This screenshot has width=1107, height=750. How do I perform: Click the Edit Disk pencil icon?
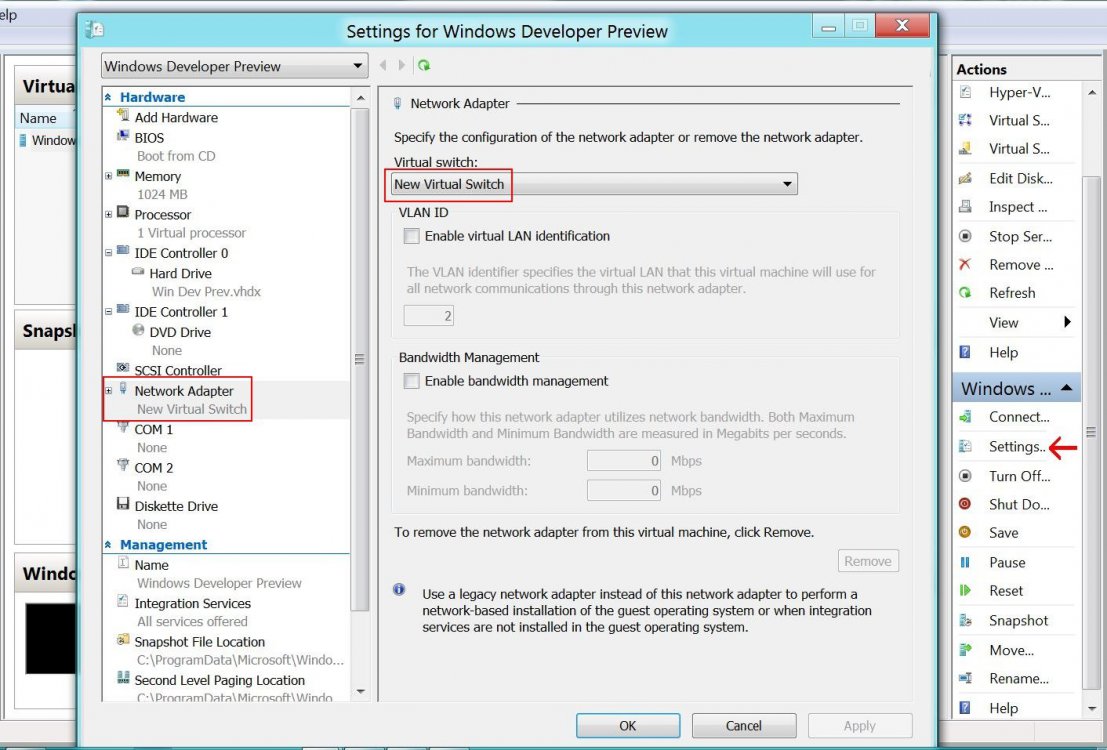pos(965,178)
